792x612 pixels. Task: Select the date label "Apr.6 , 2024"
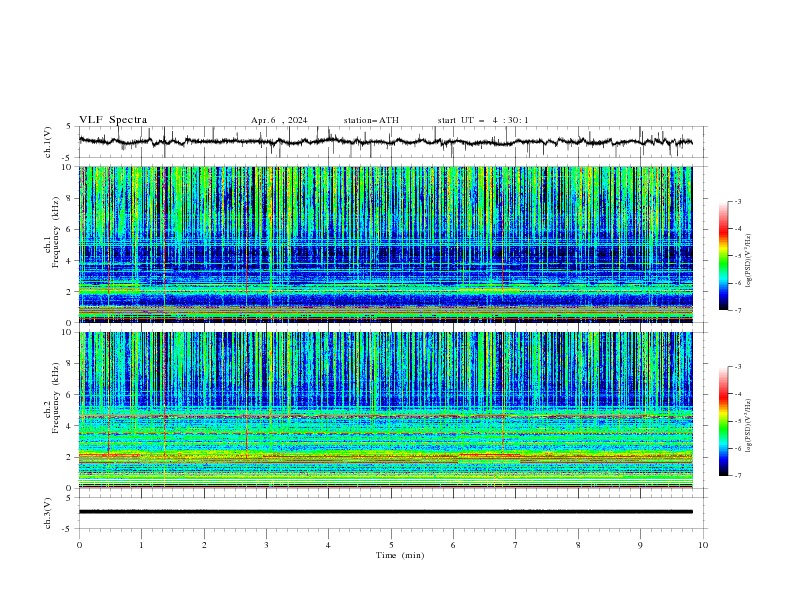(279, 120)
